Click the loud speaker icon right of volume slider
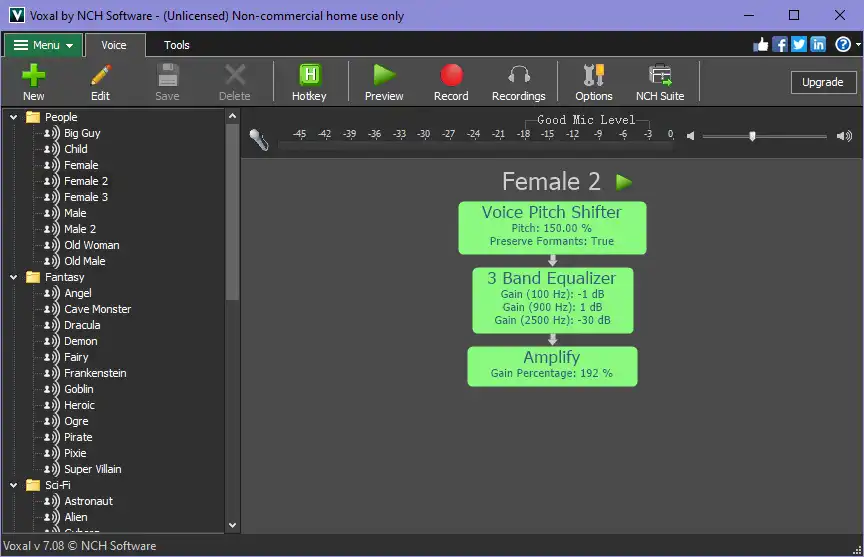The height and width of the screenshot is (557, 864). click(844, 136)
